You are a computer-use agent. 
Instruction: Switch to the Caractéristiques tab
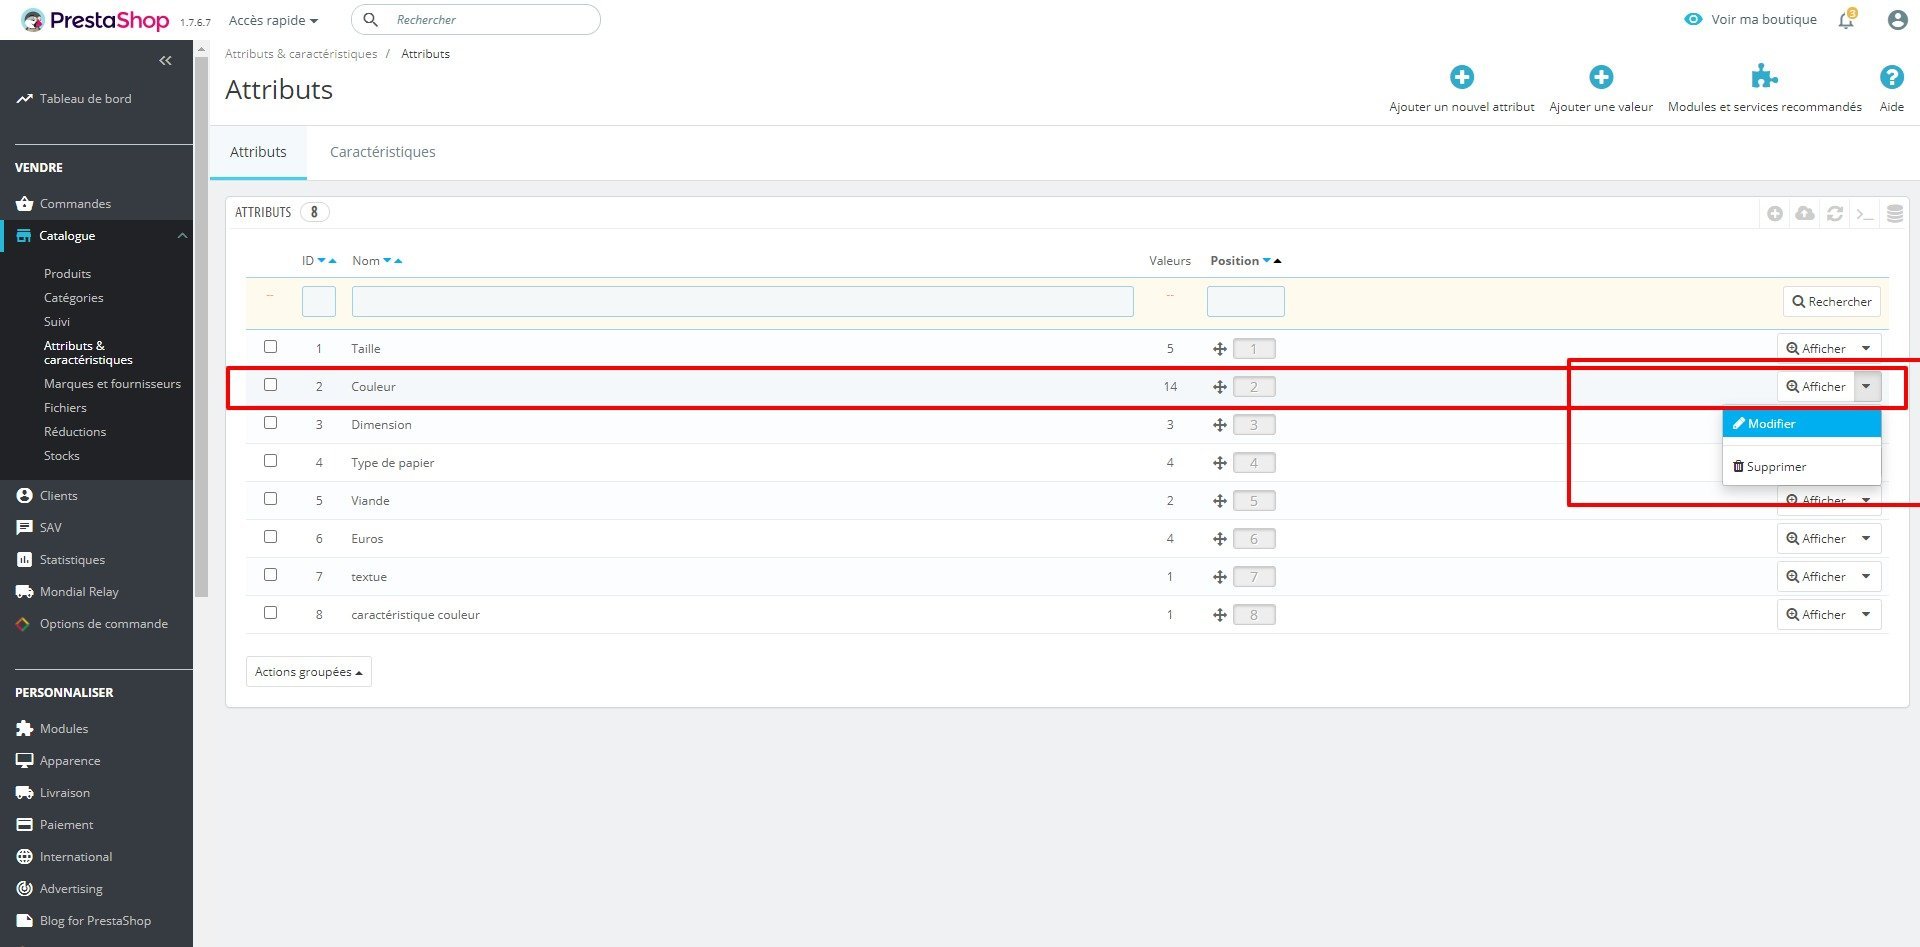(x=383, y=152)
